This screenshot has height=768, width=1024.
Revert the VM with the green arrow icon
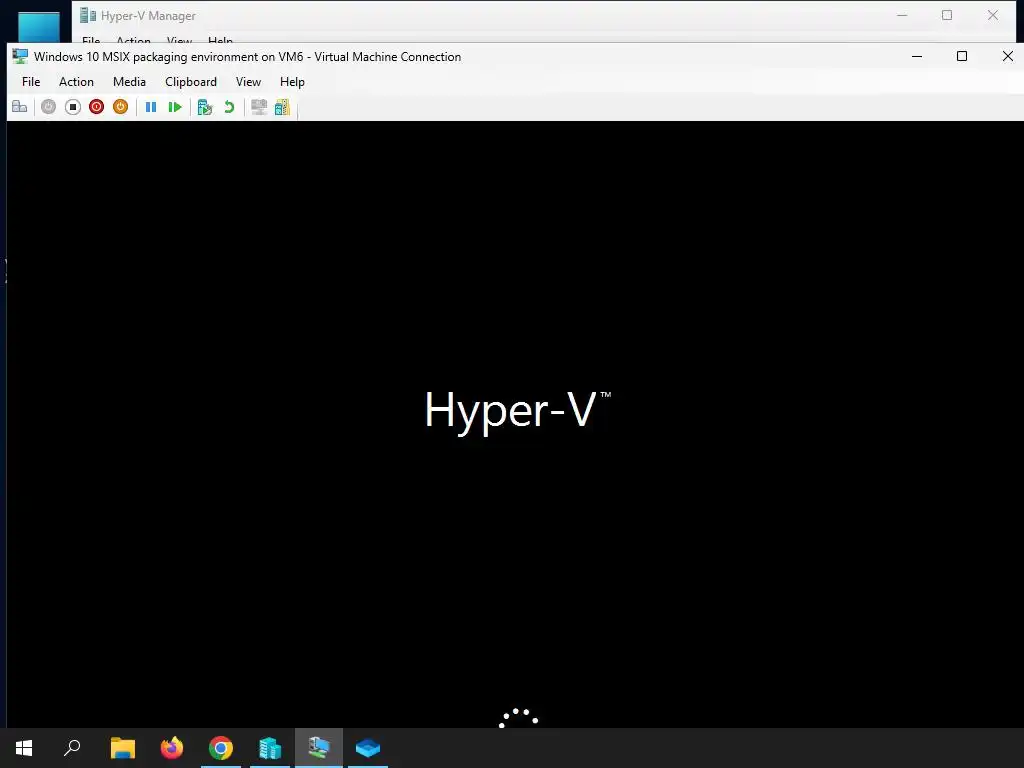(229, 106)
